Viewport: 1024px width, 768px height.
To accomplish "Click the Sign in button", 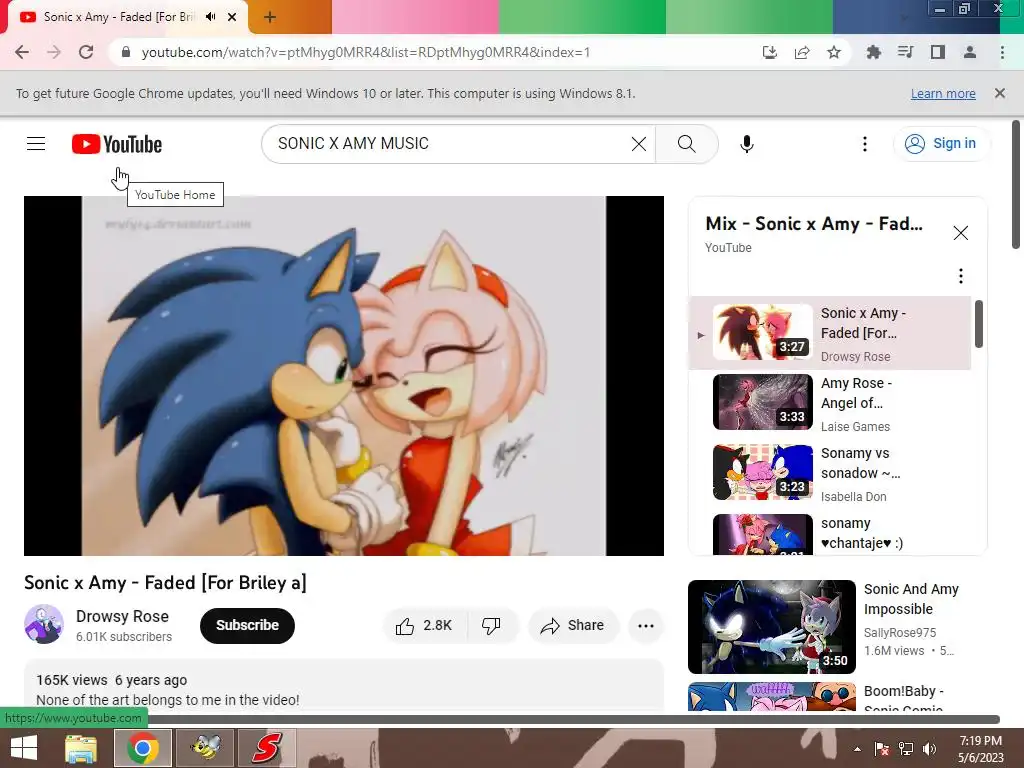I will 940,144.
